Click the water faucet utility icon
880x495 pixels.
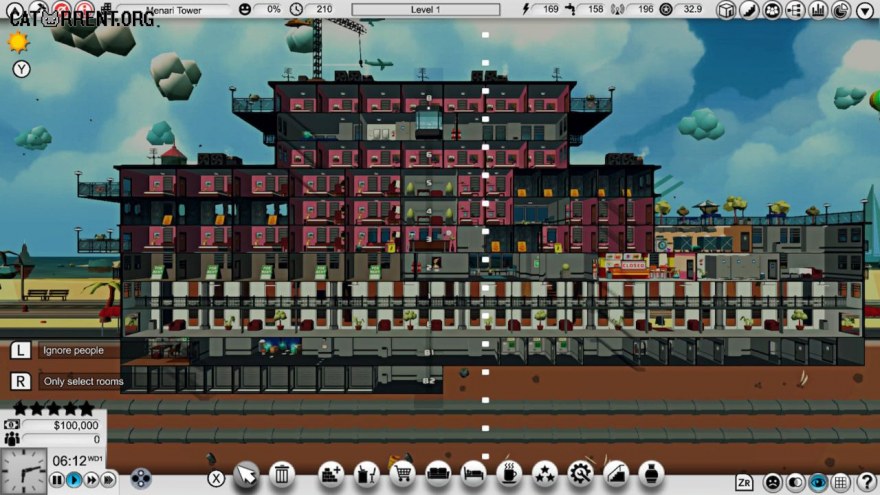pyautogui.click(x=571, y=9)
